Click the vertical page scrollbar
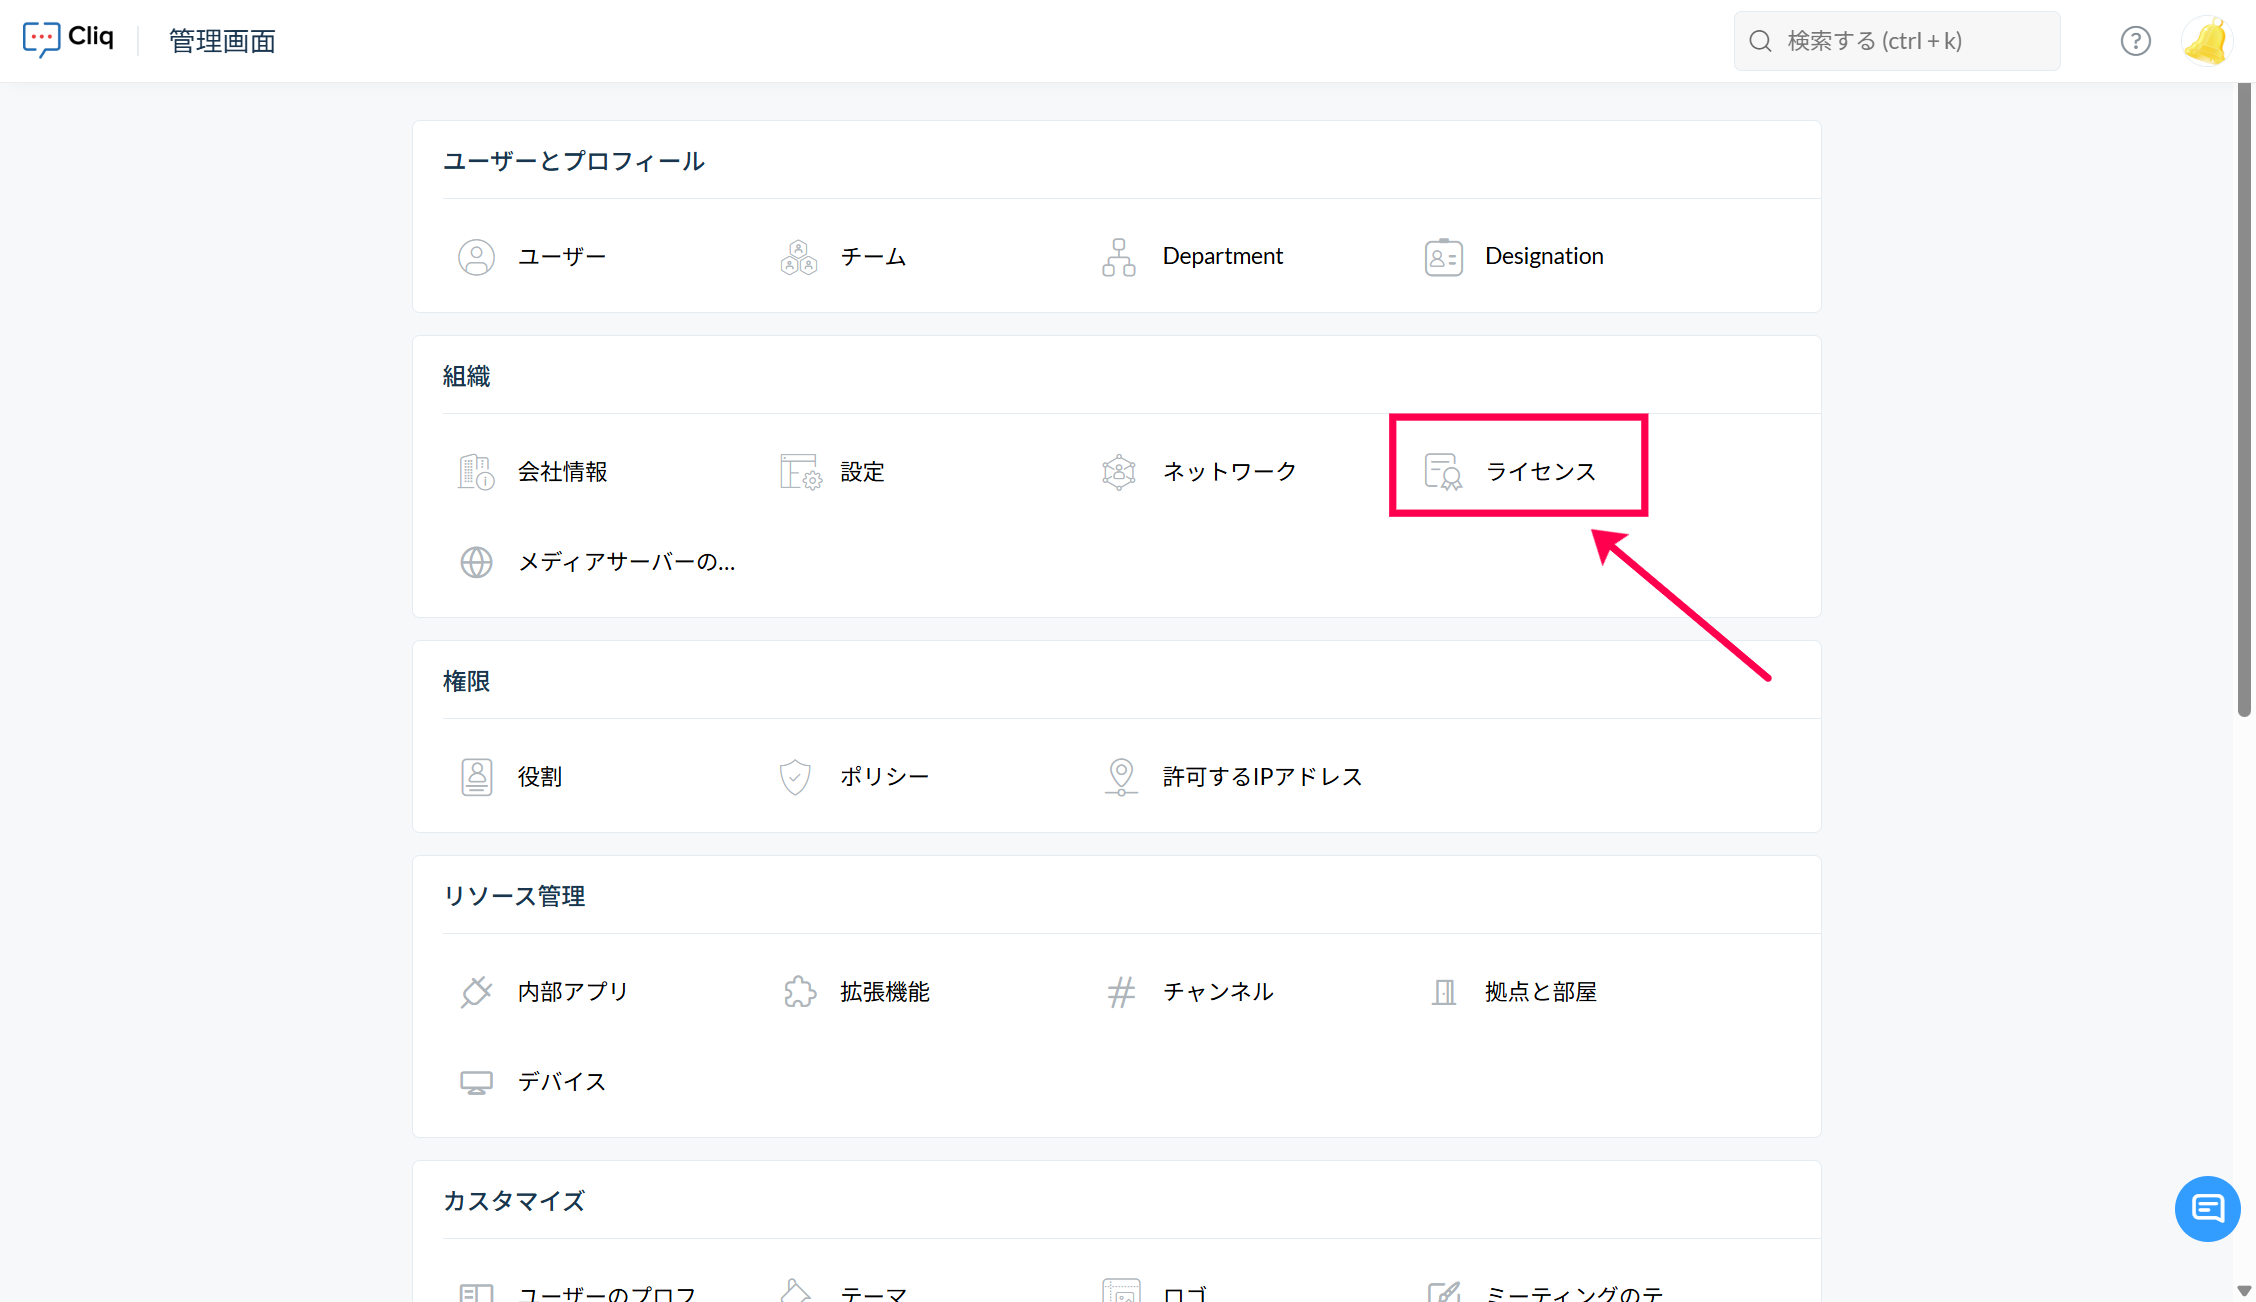Viewport: 2256px width, 1302px height. point(2244,400)
